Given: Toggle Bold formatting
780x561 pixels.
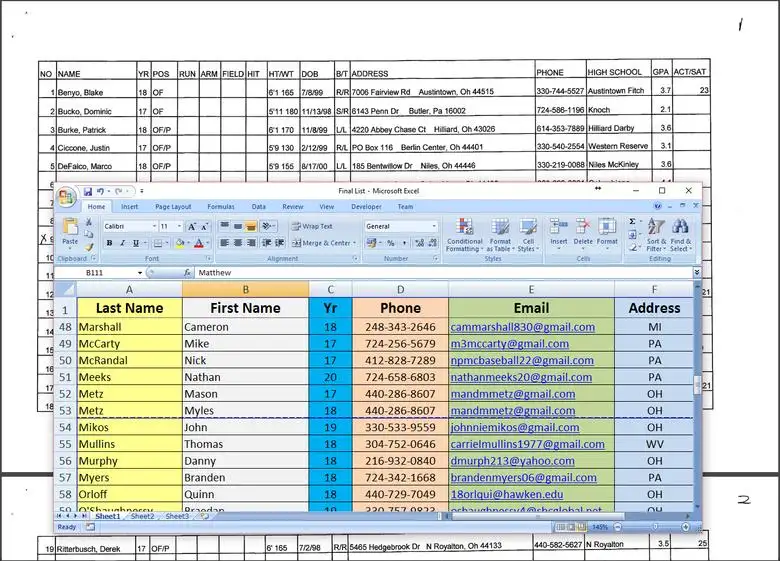Looking at the screenshot, I should (109, 243).
